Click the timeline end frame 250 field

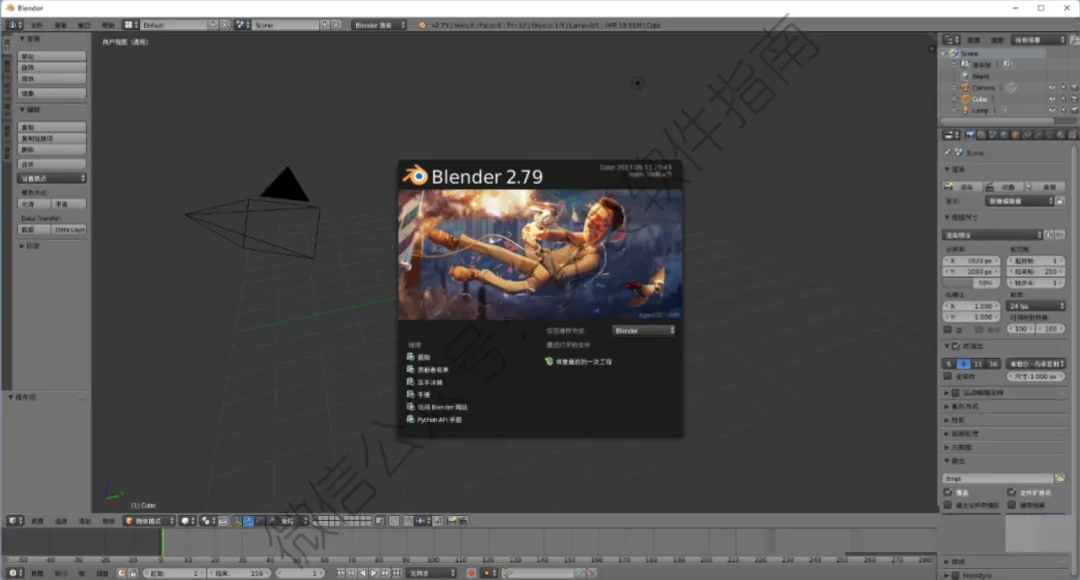point(239,572)
